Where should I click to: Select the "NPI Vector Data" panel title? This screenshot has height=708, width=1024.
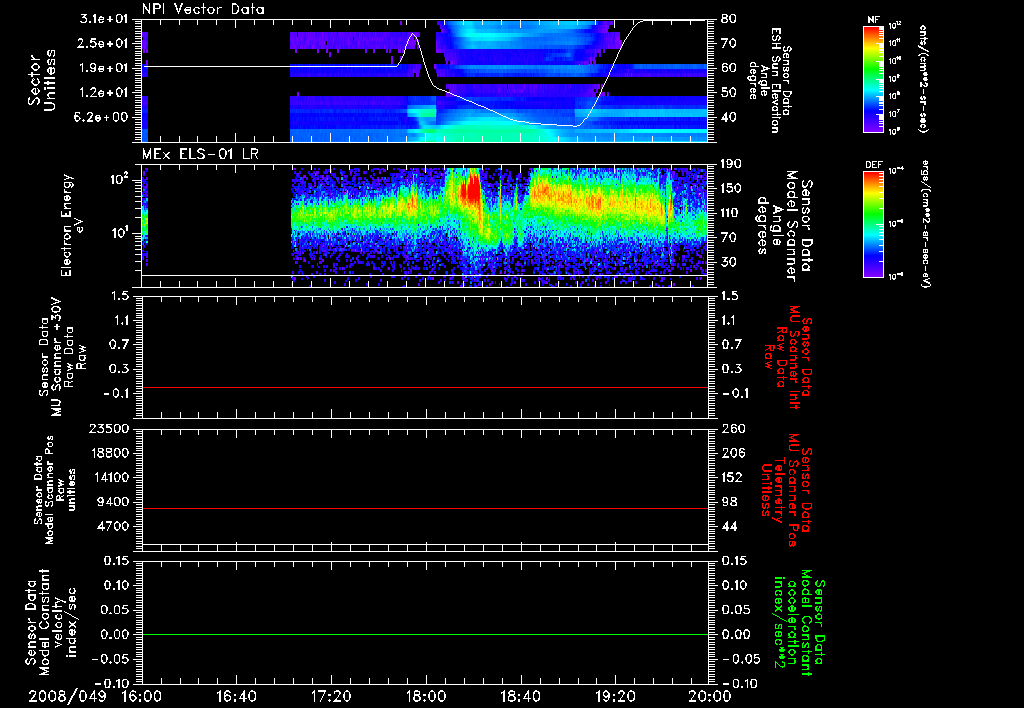[203, 9]
